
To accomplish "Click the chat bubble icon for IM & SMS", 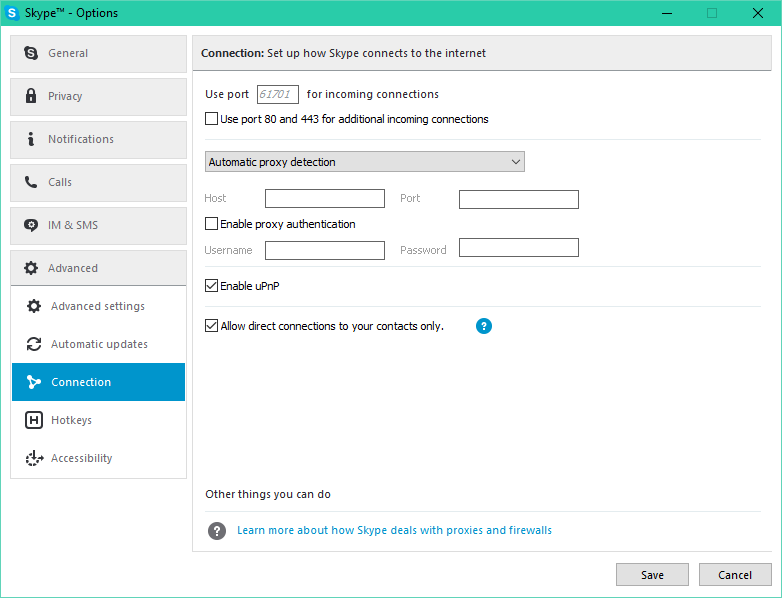I will (31, 225).
